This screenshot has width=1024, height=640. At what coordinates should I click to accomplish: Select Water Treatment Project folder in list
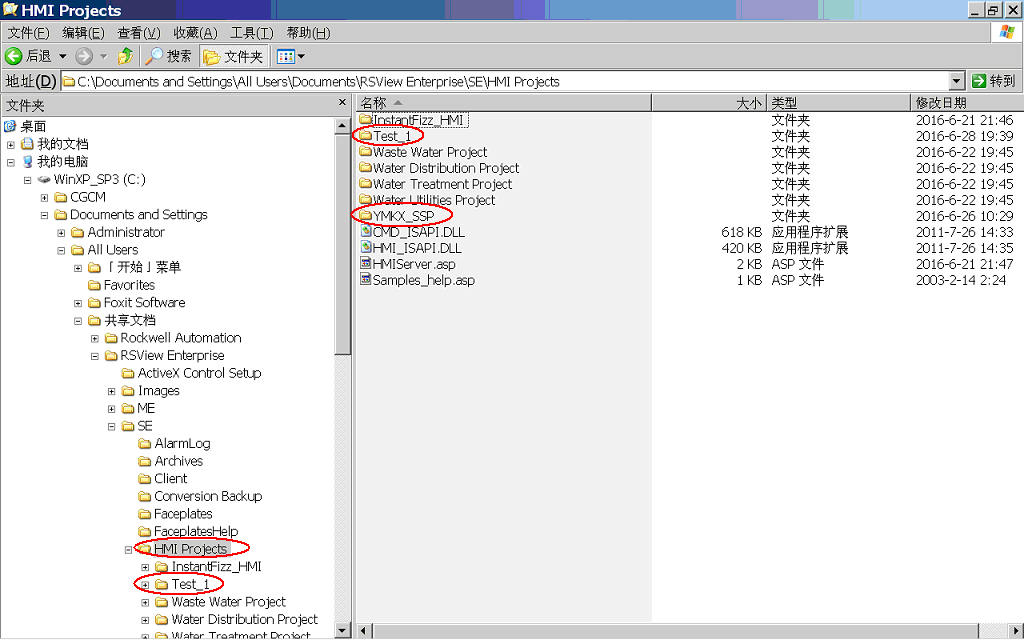(x=436, y=184)
